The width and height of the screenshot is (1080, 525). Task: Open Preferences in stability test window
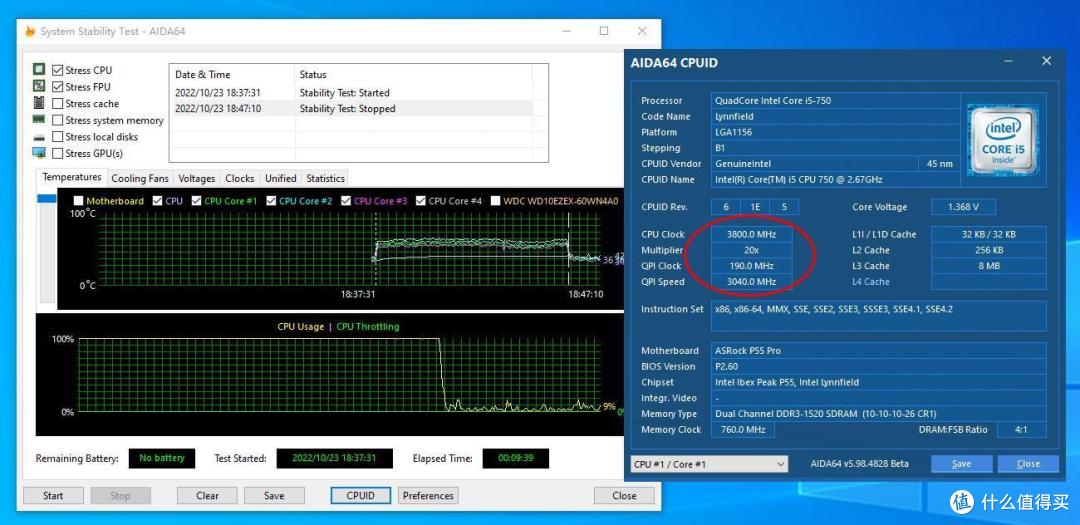(x=428, y=495)
